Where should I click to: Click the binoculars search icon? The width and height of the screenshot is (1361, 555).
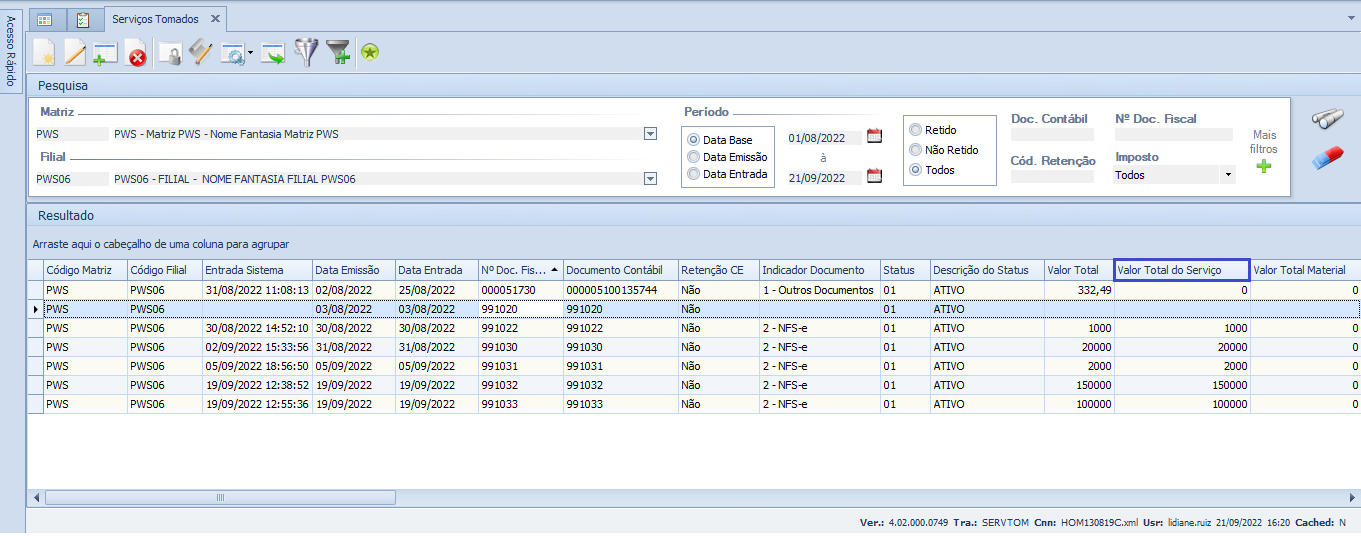click(1327, 119)
